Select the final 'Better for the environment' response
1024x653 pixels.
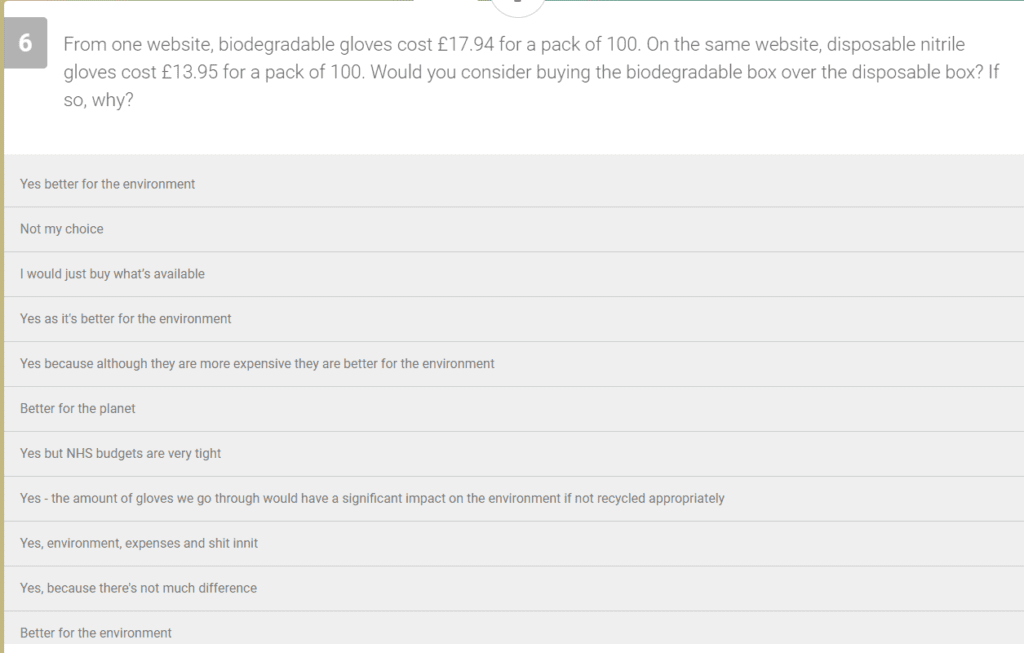(514, 631)
